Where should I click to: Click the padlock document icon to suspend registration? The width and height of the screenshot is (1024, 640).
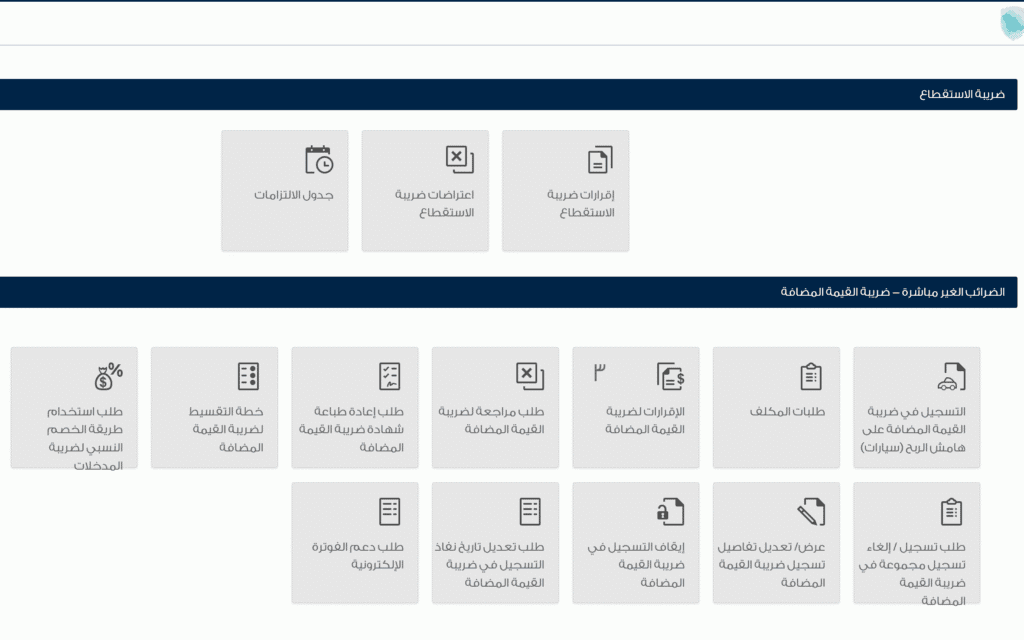coord(670,512)
